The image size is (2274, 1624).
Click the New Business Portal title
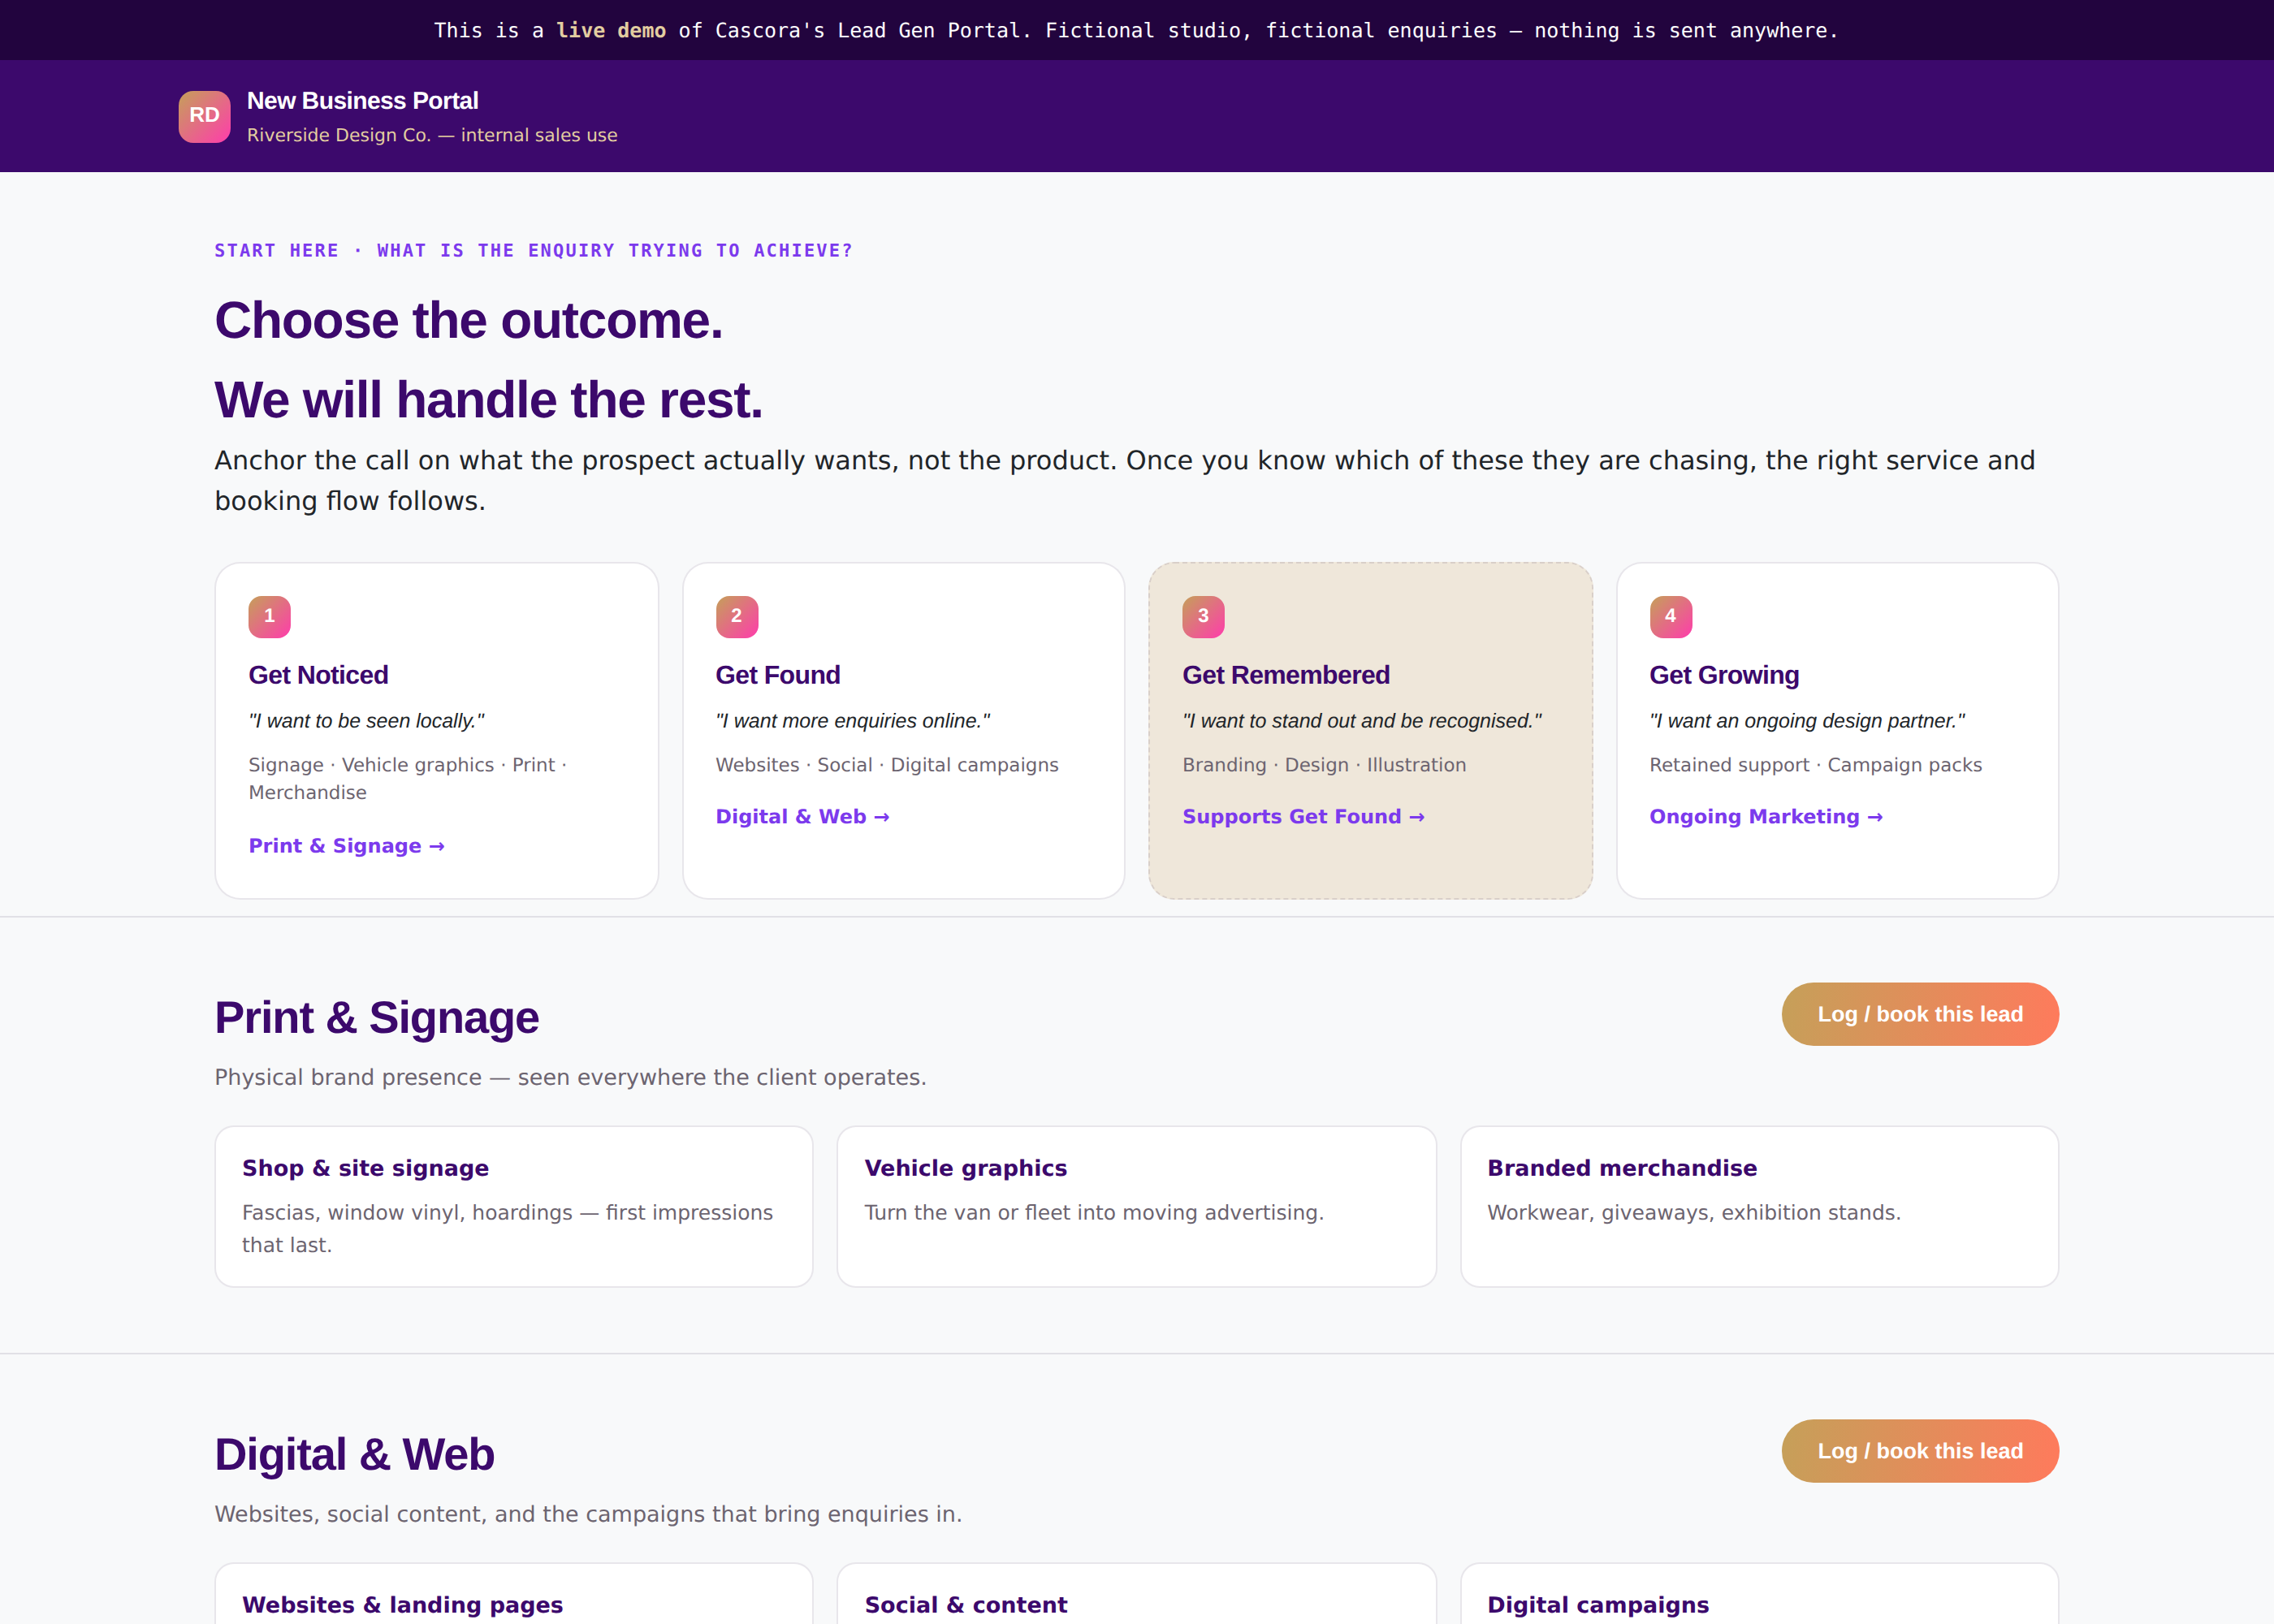tap(362, 101)
